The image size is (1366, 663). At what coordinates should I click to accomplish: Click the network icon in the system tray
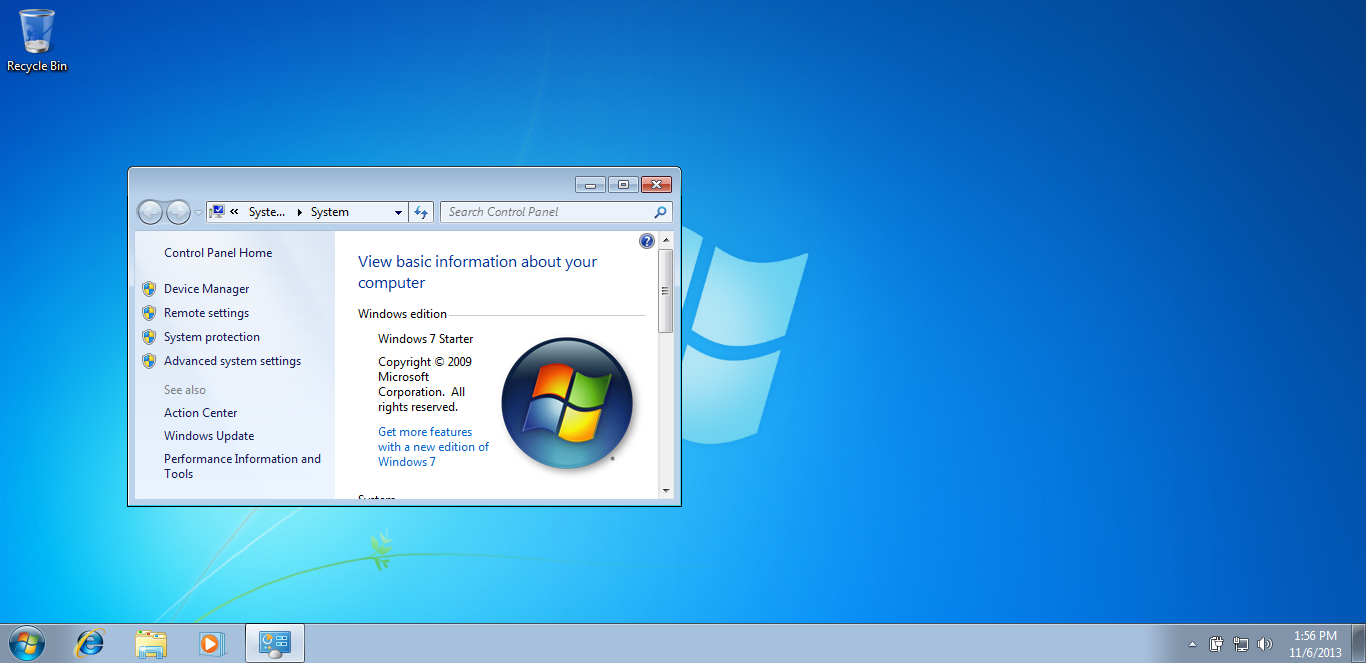coord(1241,644)
